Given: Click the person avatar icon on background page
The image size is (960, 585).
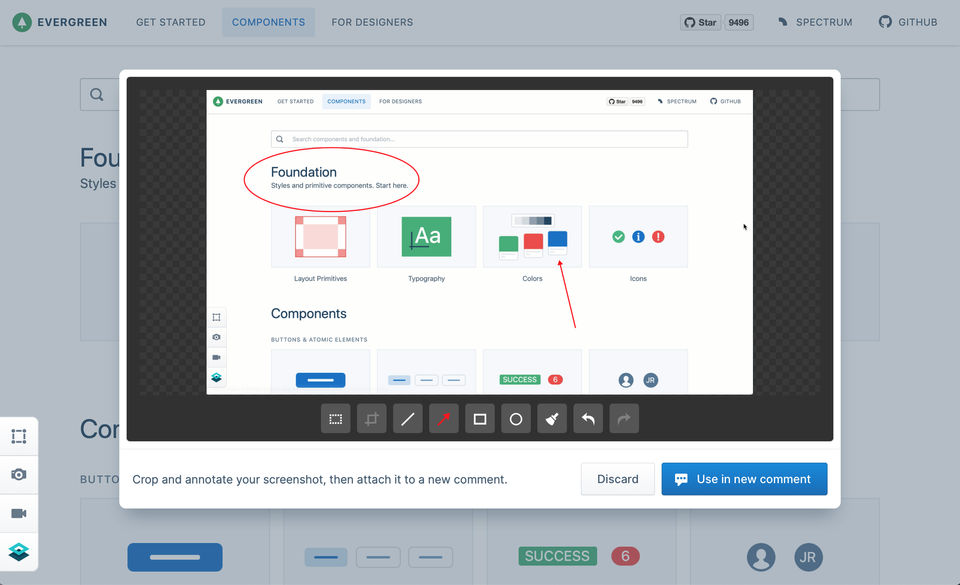Looking at the screenshot, I should tap(761, 557).
